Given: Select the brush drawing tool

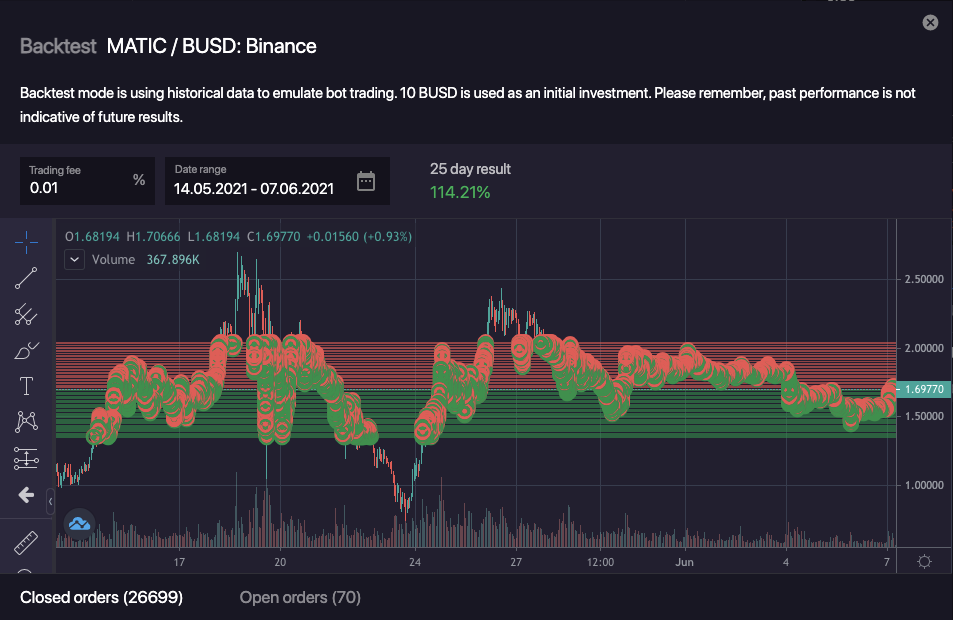Looking at the screenshot, I should coord(27,351).
